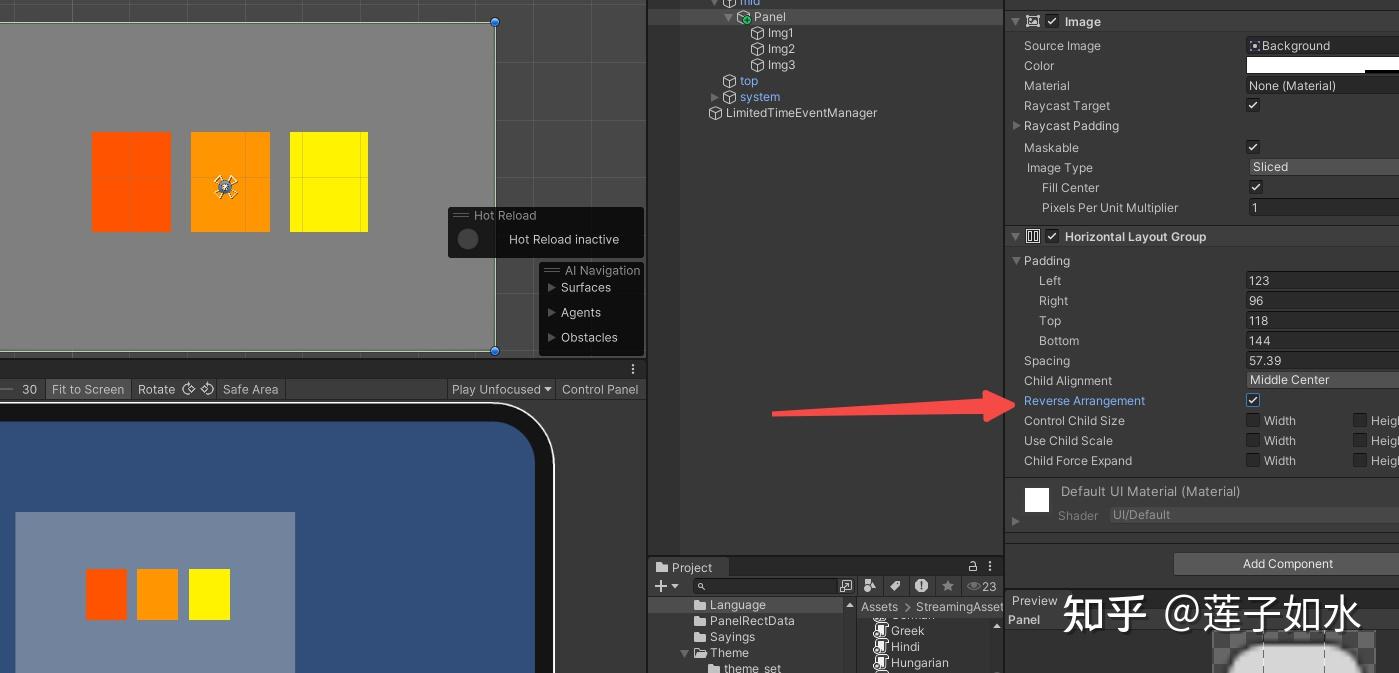Open Search by Type filter icon
This screenshot has width=1399, height=673.
click(x=870, y=586)
